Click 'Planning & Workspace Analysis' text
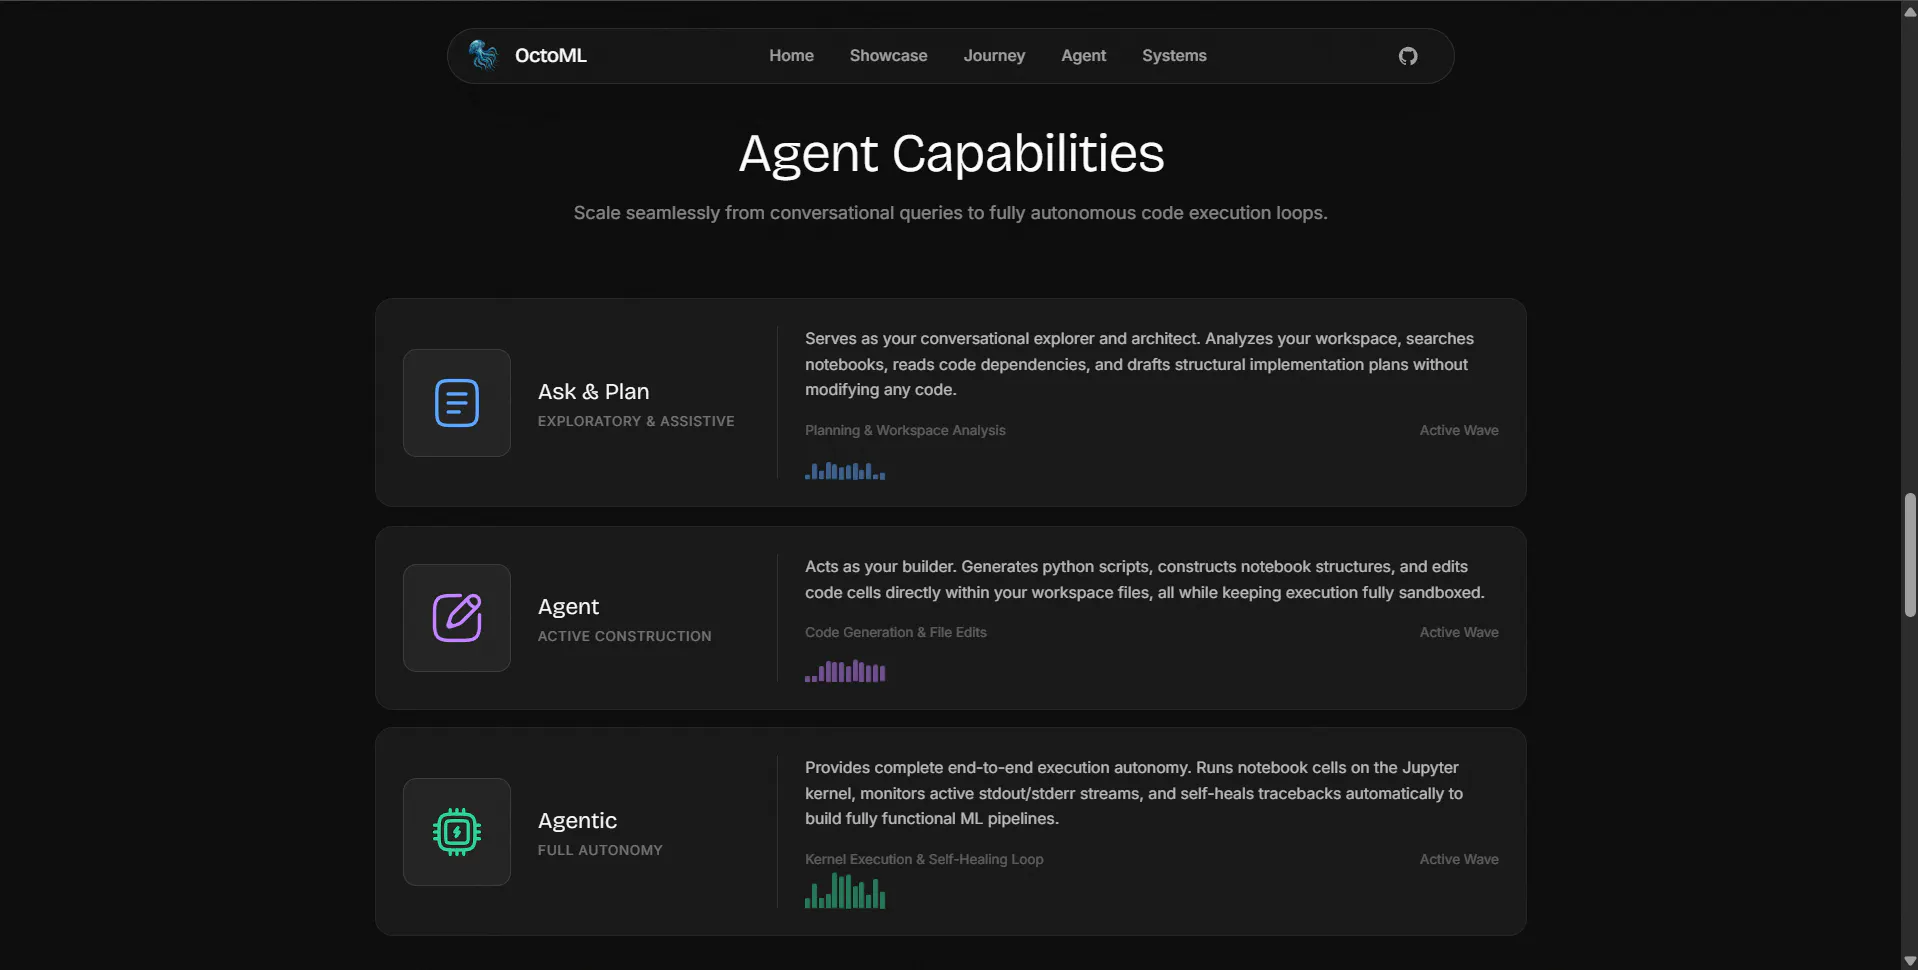 pos(905,430)
